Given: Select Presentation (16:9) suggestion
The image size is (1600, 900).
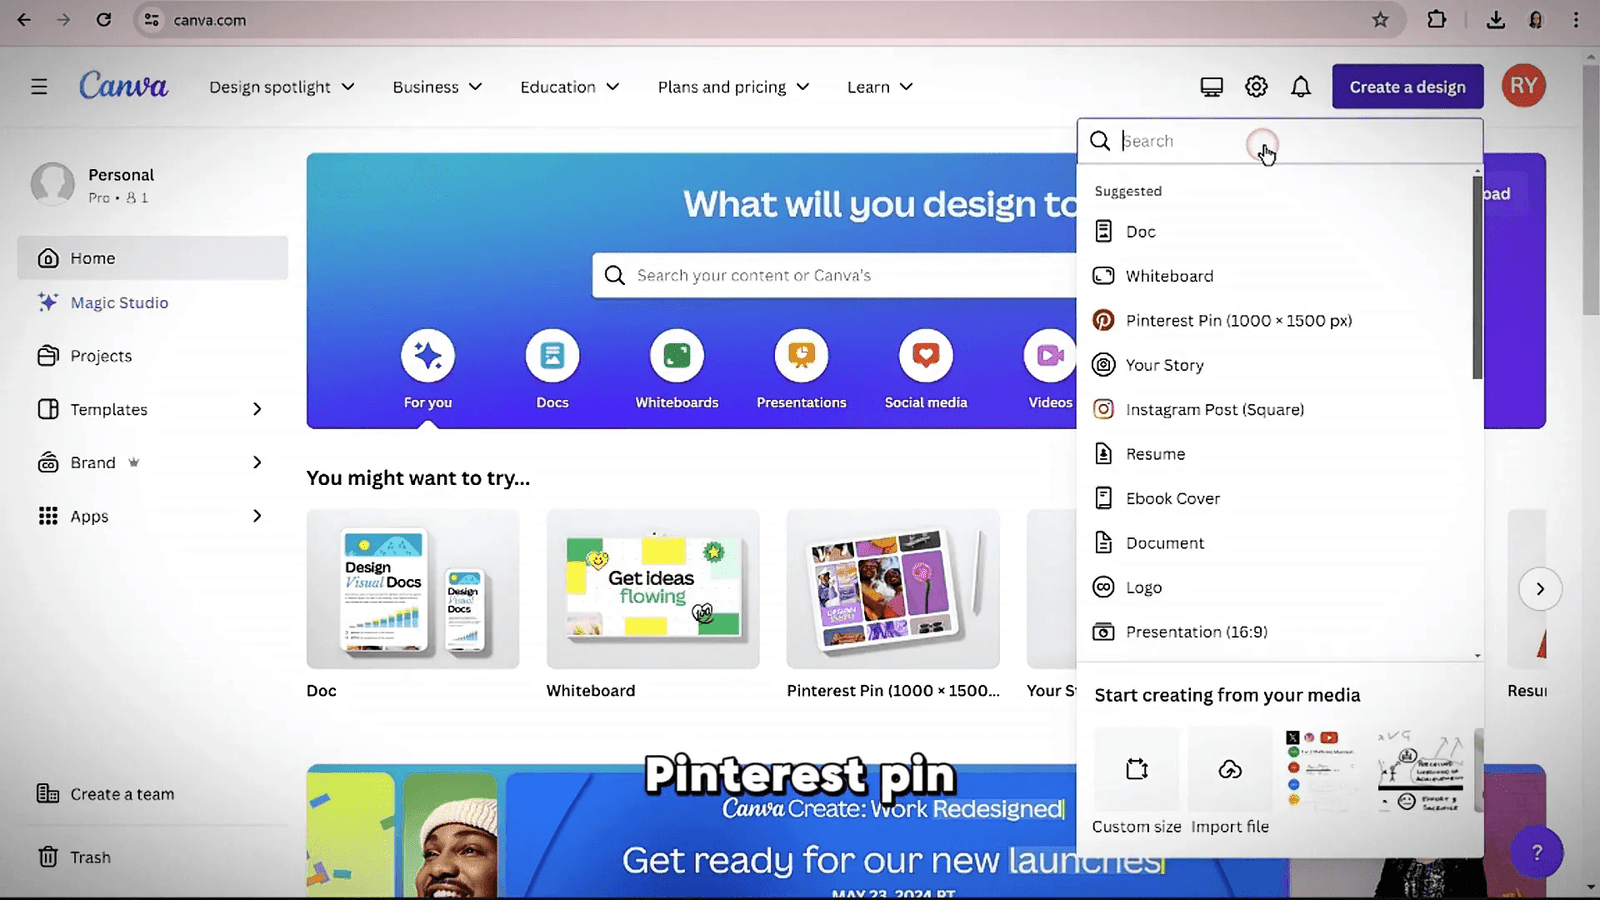Looking at the screenshot, I should click(x=1276, y=632).
